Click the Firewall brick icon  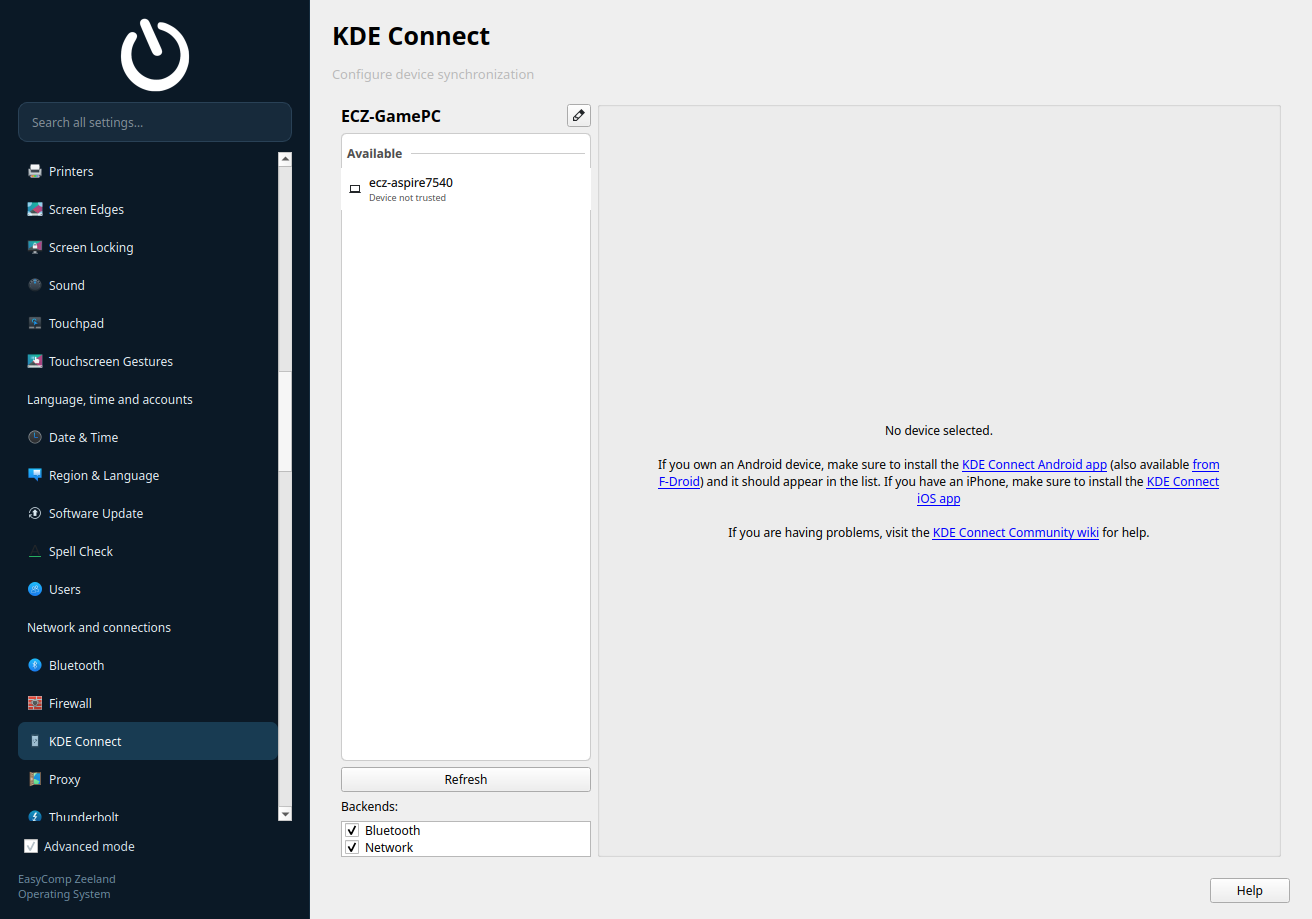point(35,703)
